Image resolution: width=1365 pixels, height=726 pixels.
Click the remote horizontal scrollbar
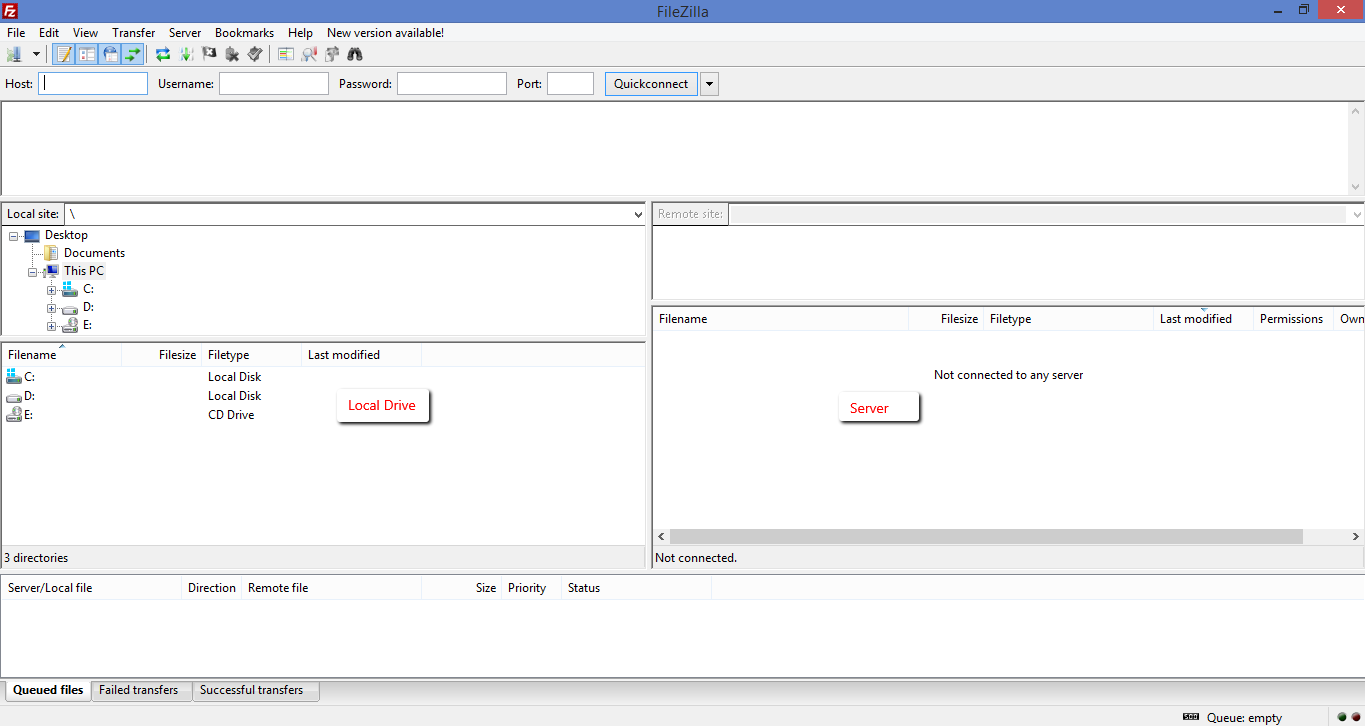986,537
